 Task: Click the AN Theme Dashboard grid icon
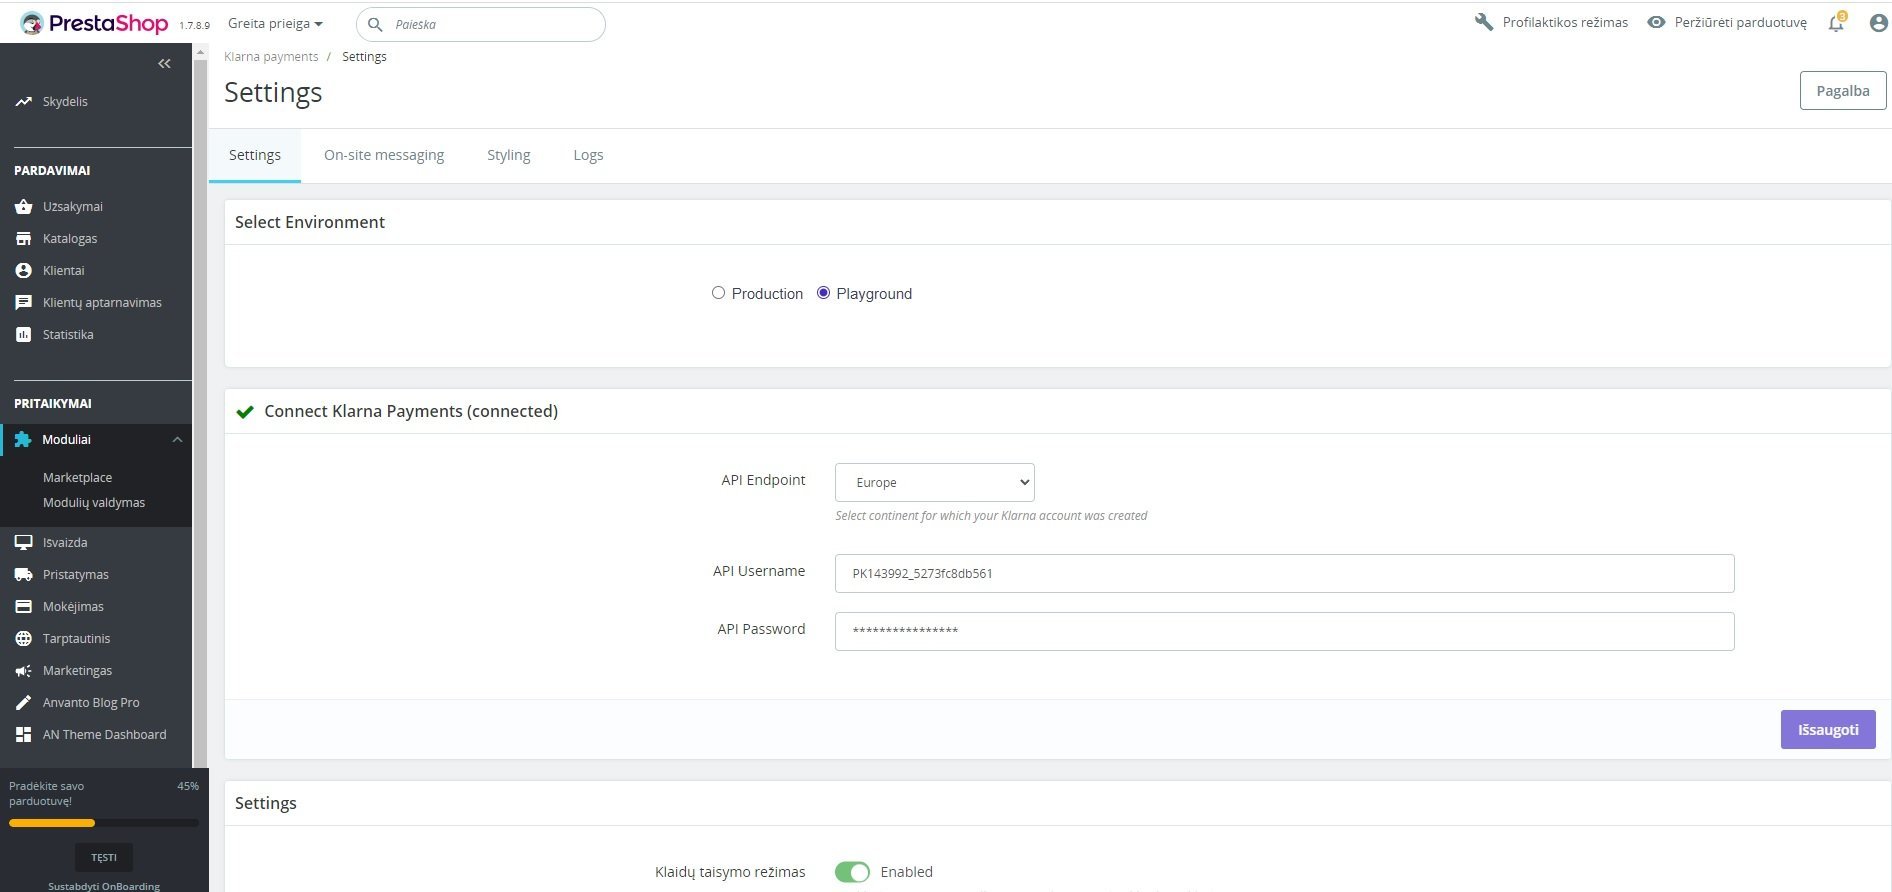[x=24, y=735]
